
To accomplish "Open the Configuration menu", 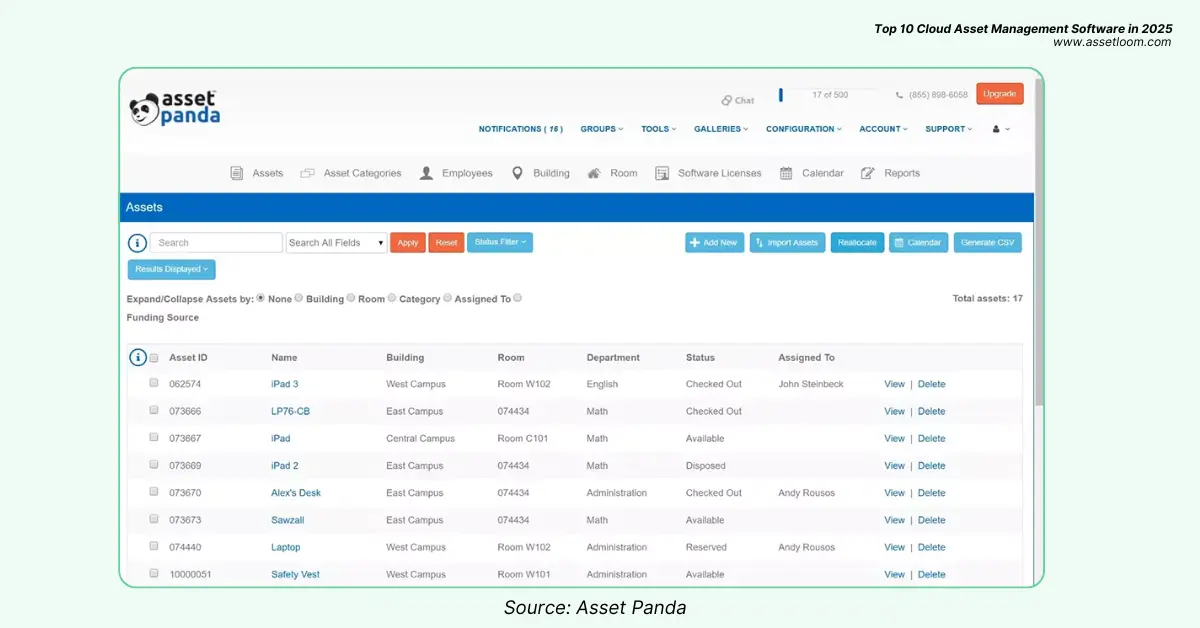I will click(802, 128).
